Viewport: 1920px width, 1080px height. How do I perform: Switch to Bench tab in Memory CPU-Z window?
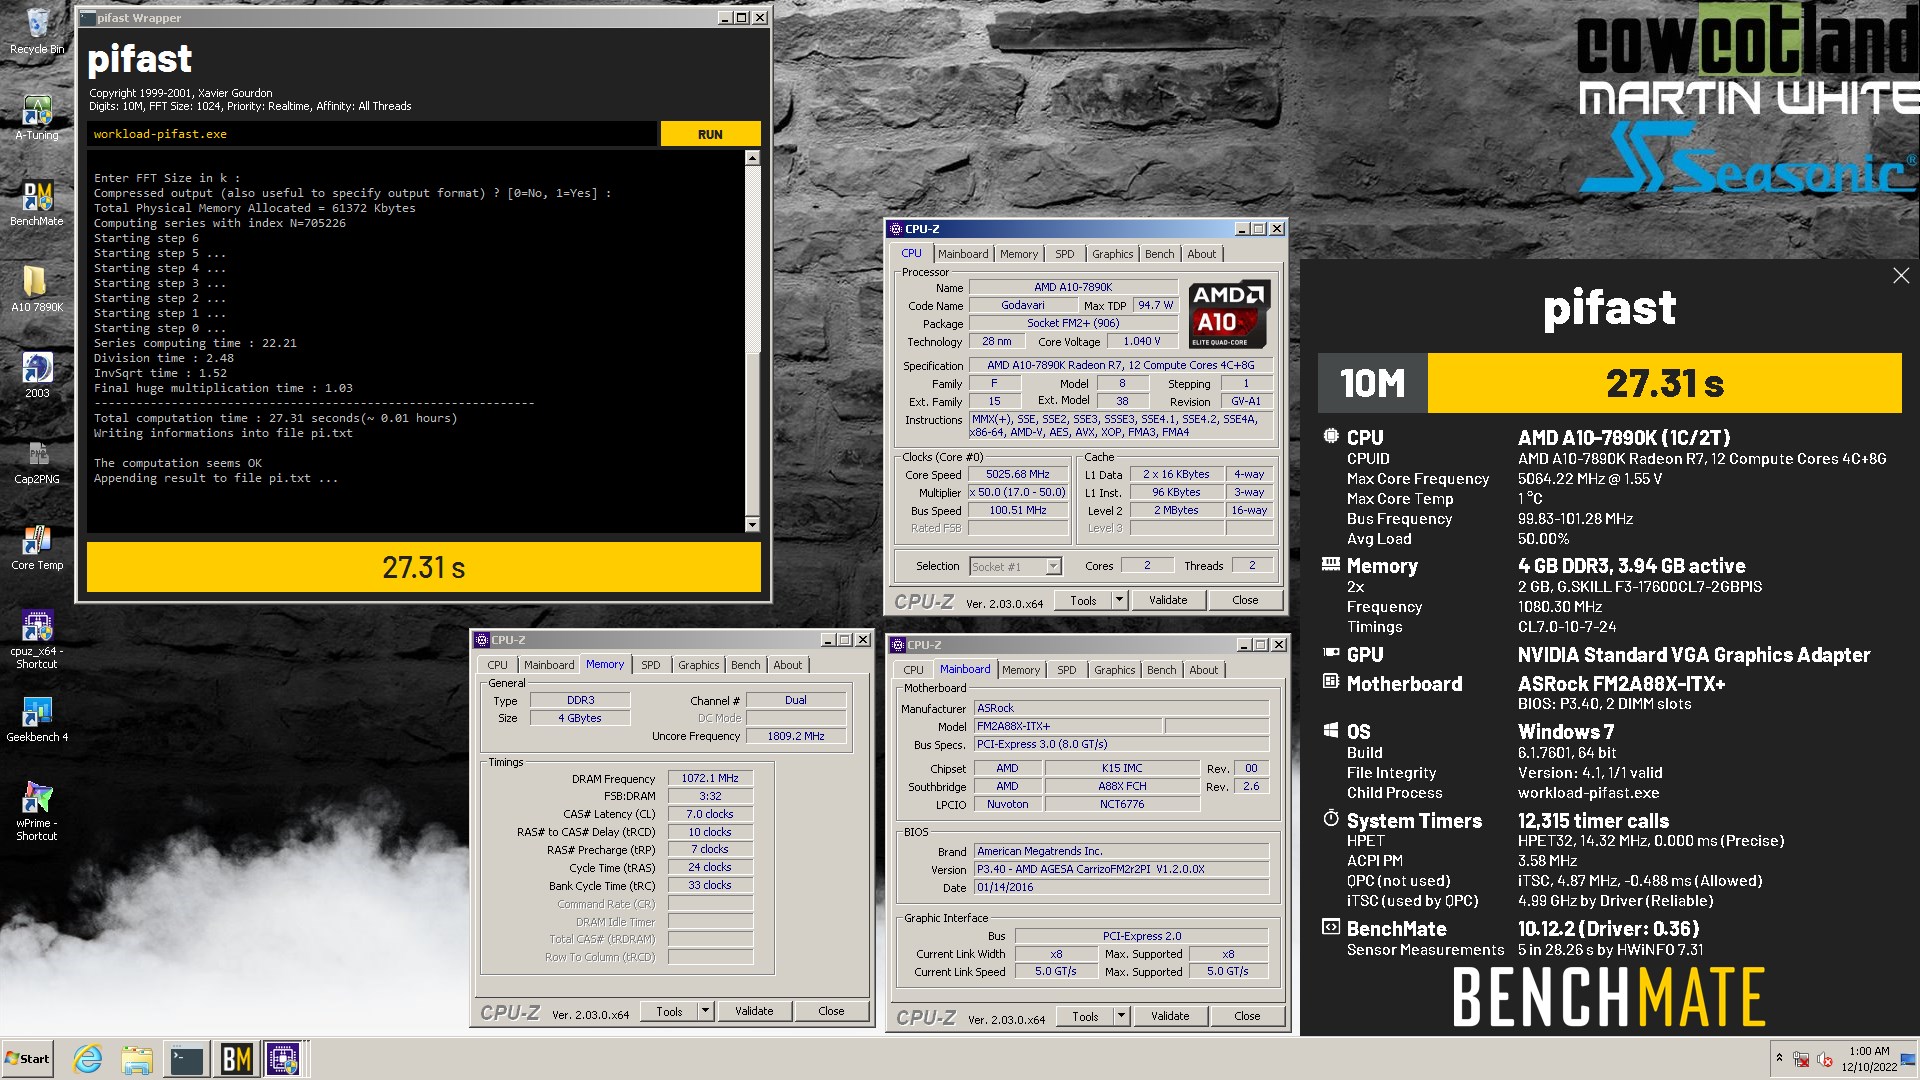(746, 665)
